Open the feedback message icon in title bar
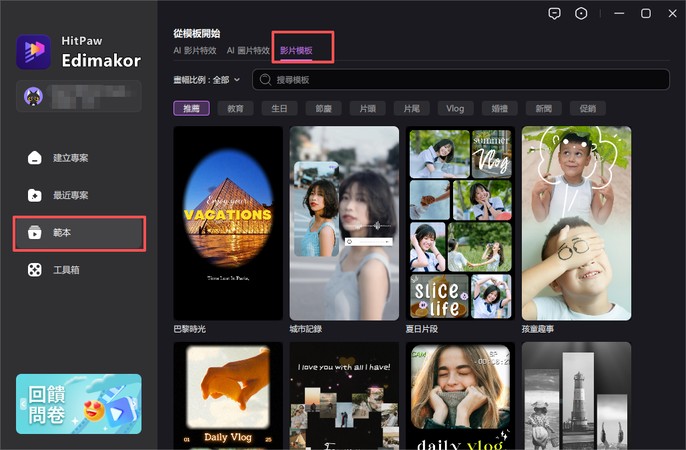Viewport: 686px width, 450px height. point(554,14)
